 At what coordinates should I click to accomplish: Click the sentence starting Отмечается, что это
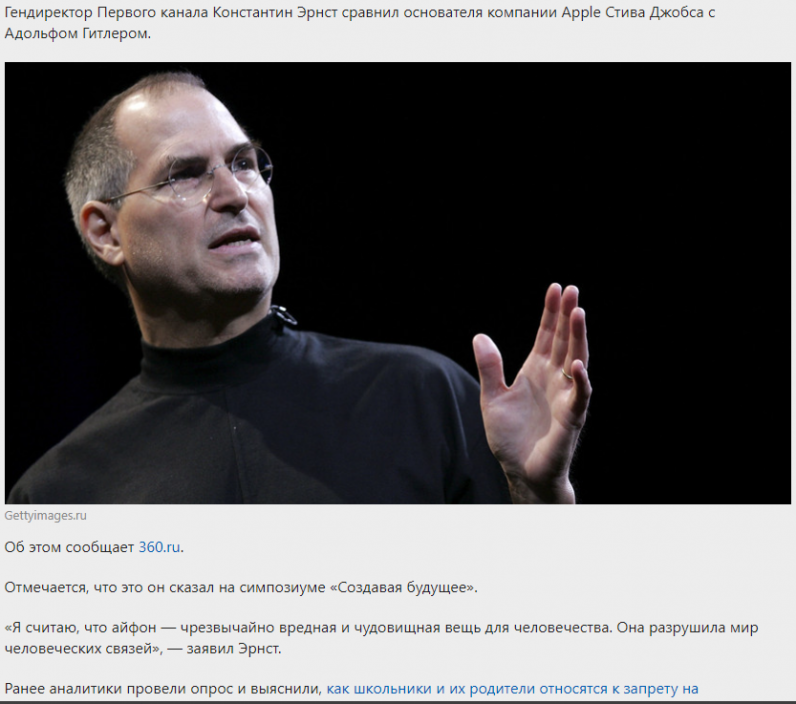(241, 588)
